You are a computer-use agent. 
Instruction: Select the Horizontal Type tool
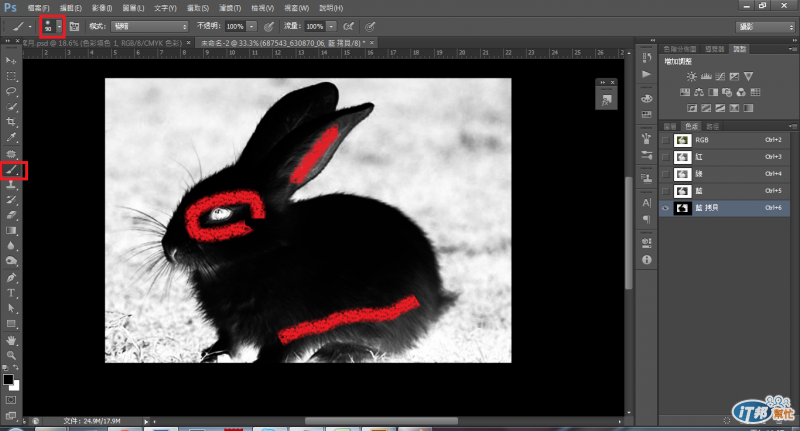(x=11, y=293)
